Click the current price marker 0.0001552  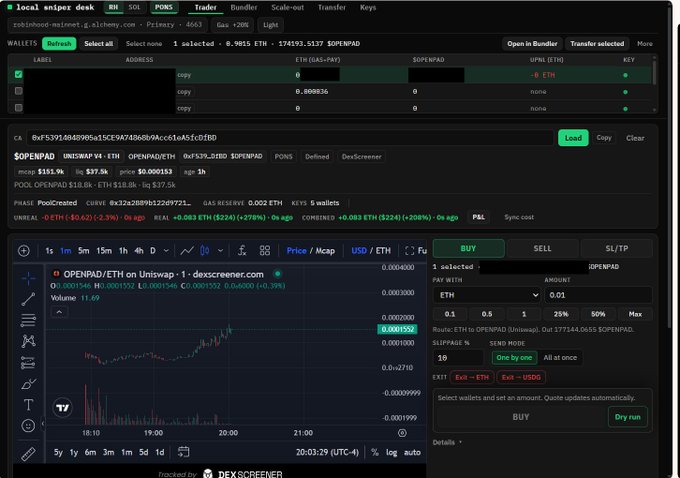397,329
